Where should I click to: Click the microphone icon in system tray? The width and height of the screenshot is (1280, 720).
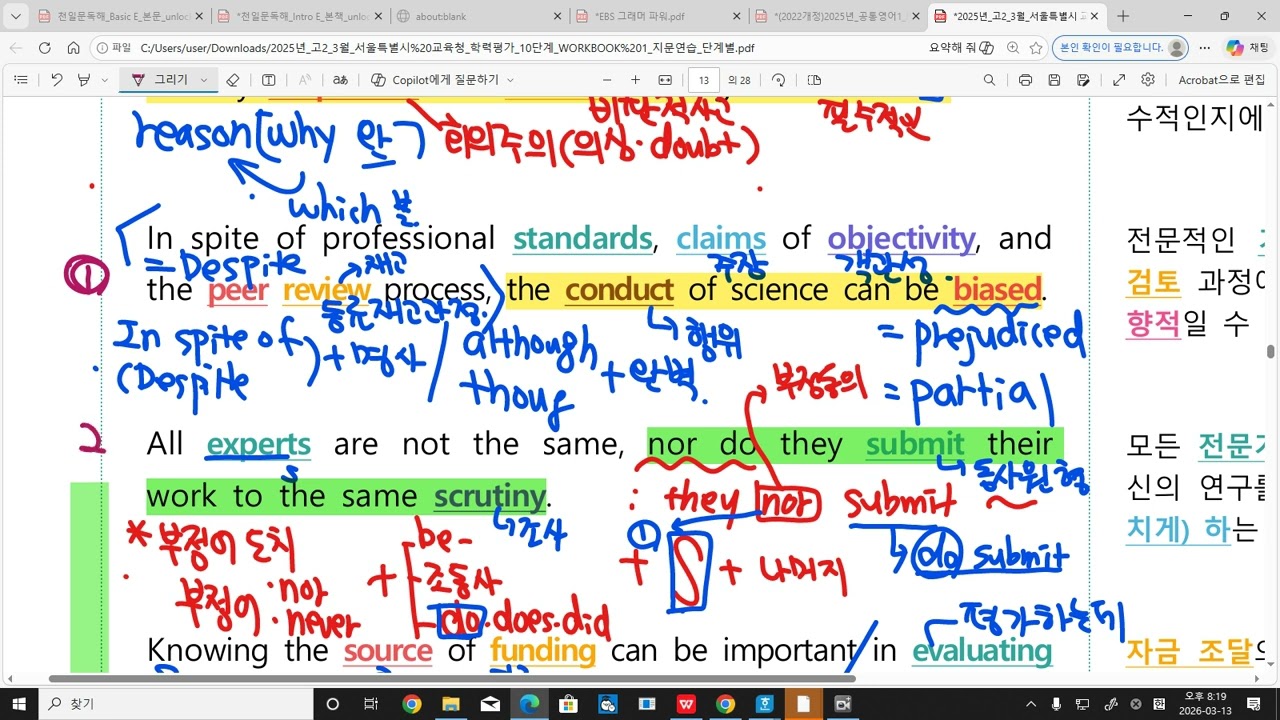tap(1057, 703)
